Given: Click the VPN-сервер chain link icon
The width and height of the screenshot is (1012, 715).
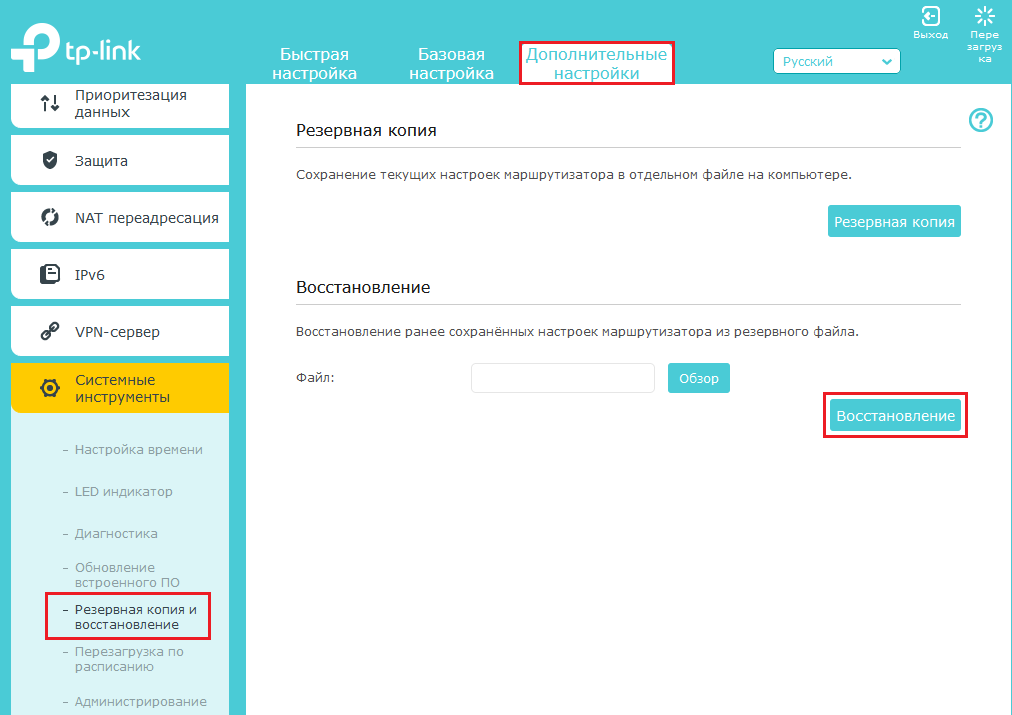Looking at the screenshot, I should pyautogui.click(x=50, y=331).
